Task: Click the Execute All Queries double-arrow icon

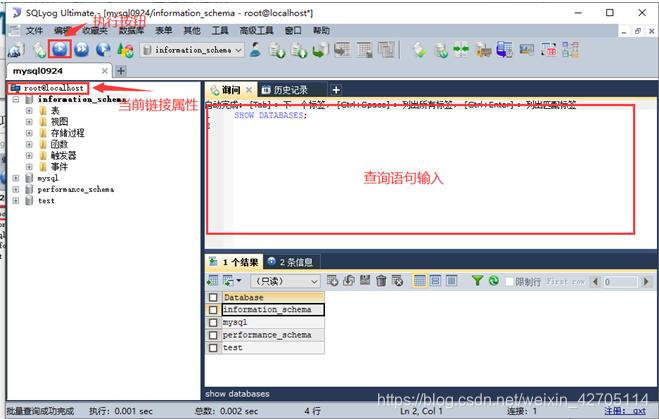Action: pos(82,50)
